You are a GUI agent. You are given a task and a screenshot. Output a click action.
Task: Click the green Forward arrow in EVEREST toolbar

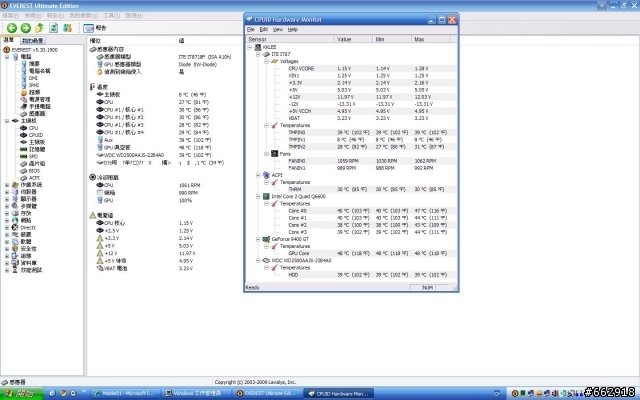26,28
